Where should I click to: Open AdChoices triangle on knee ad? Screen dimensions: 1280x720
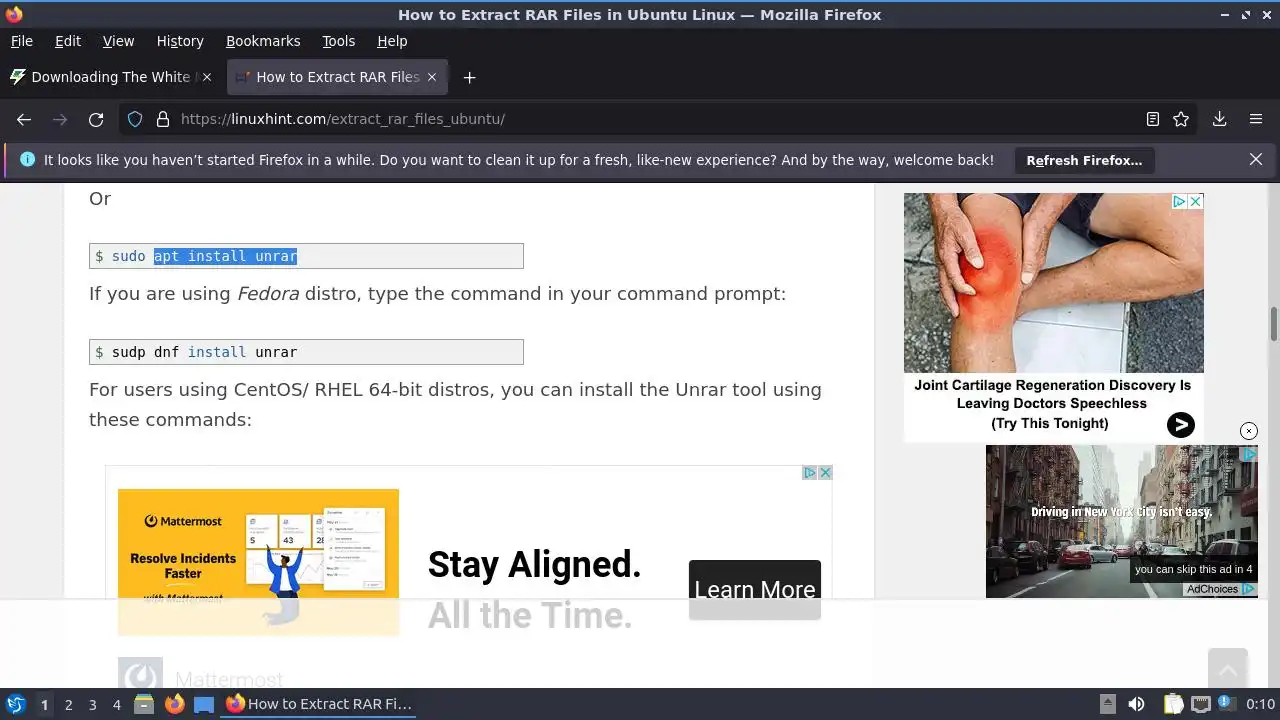(x=1179, y=201)
